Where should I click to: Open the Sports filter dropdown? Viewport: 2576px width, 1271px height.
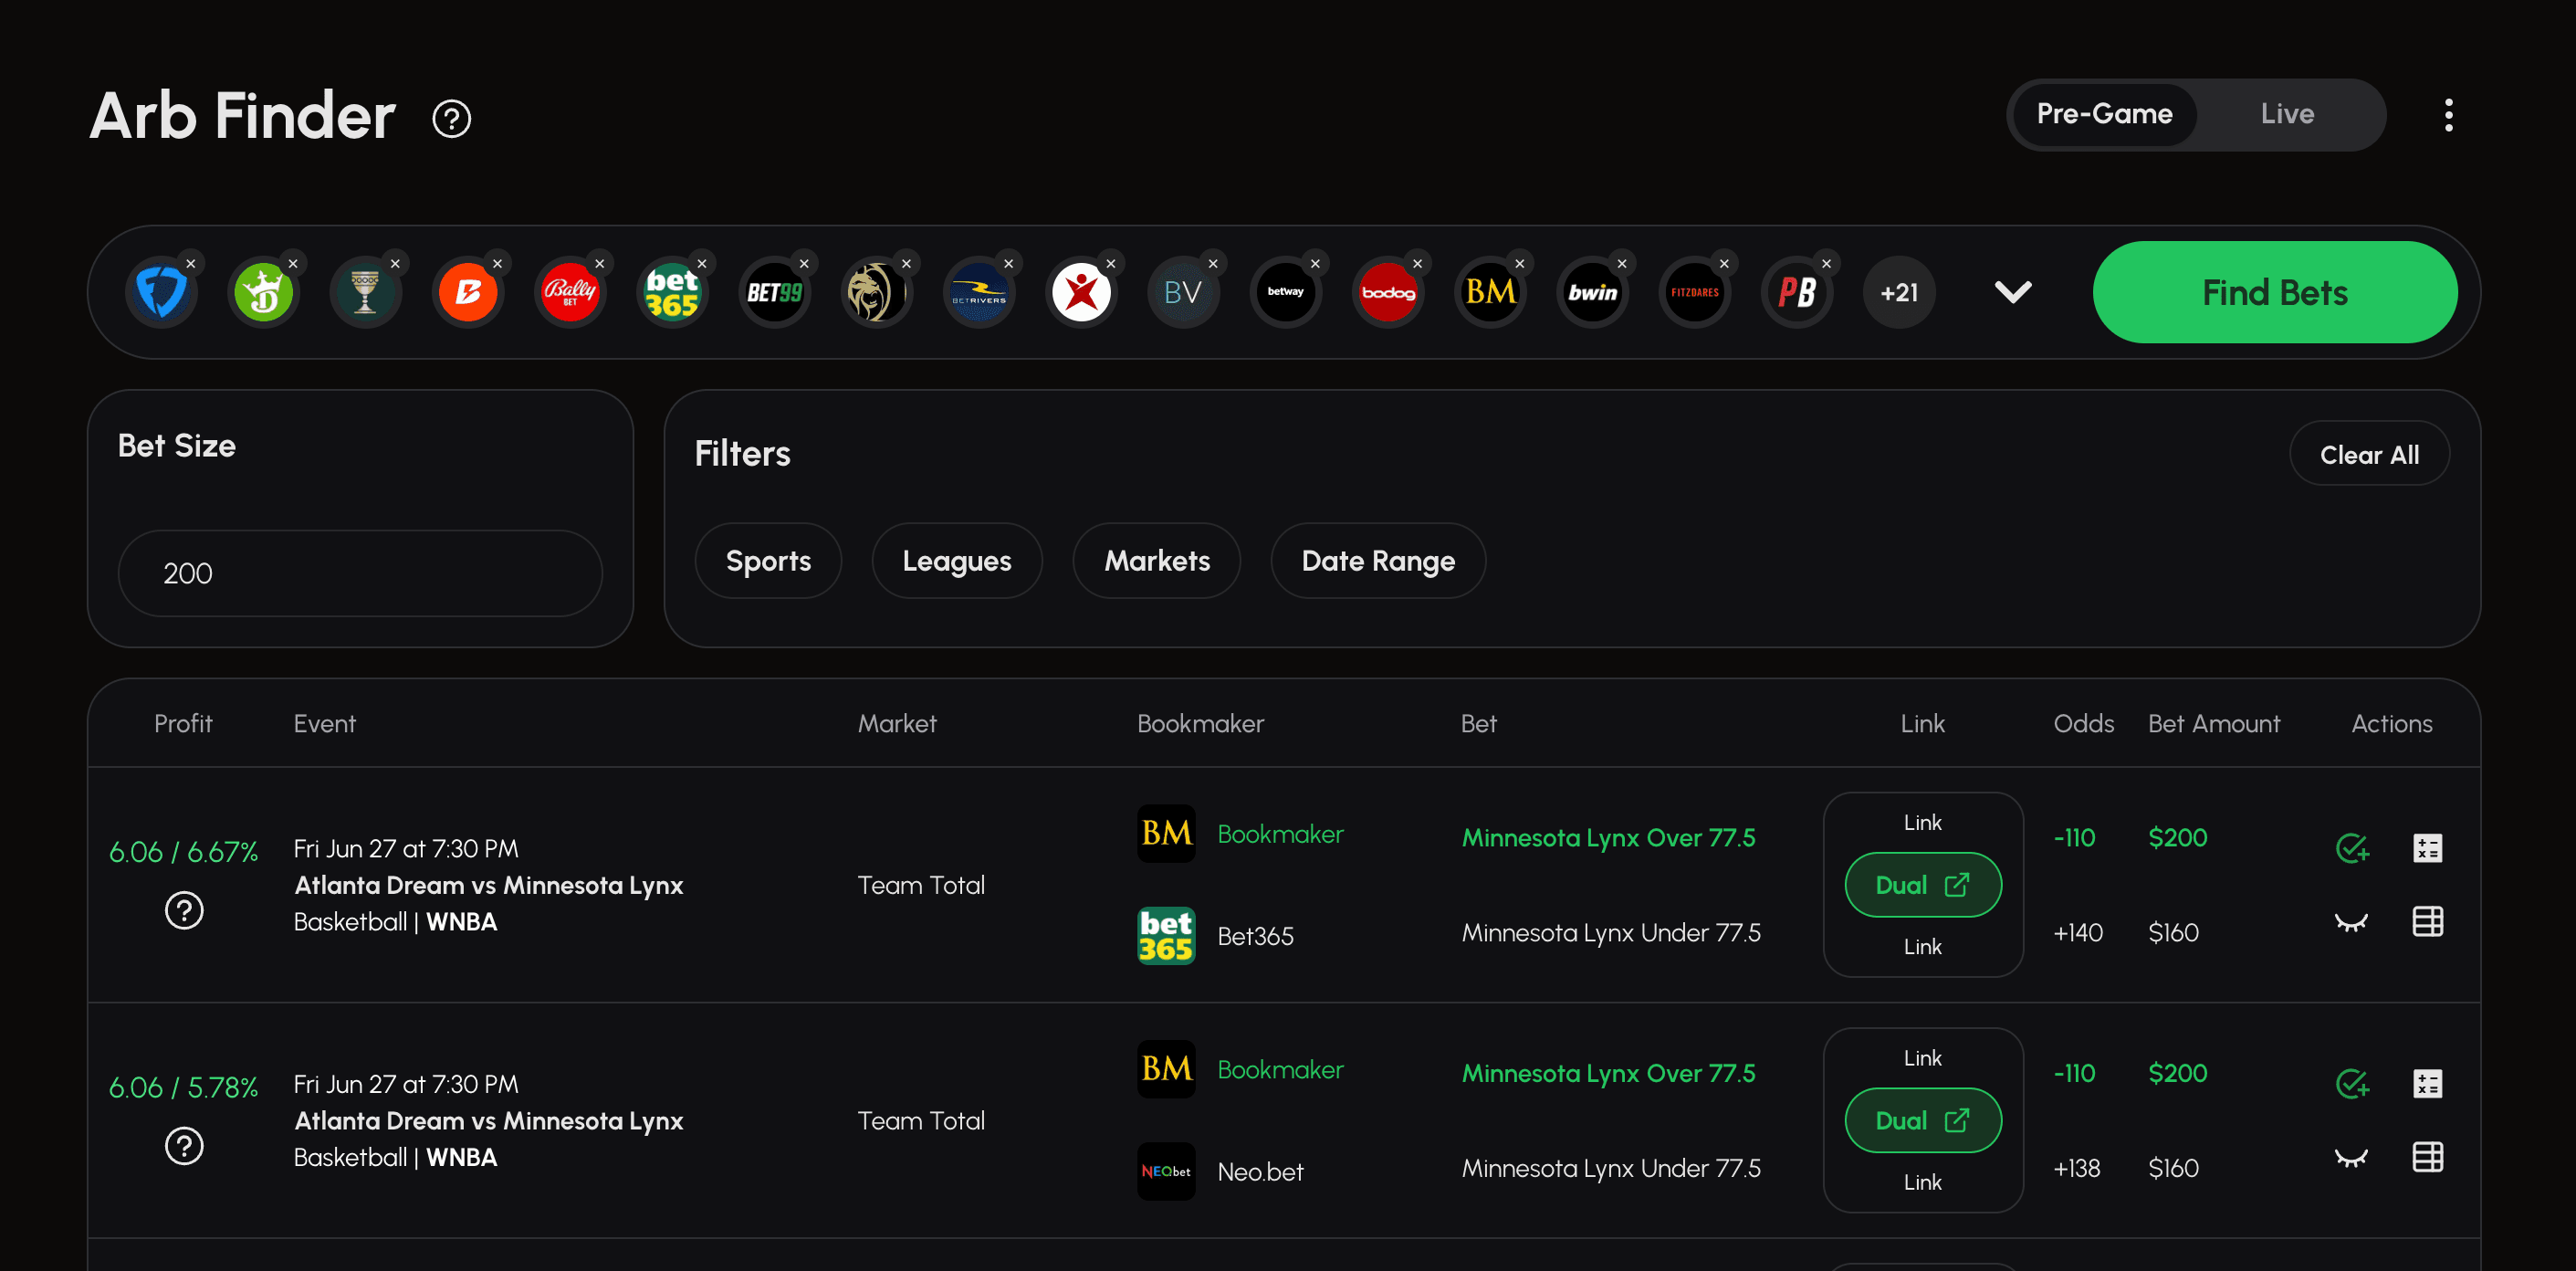click(x=768, y=561)
